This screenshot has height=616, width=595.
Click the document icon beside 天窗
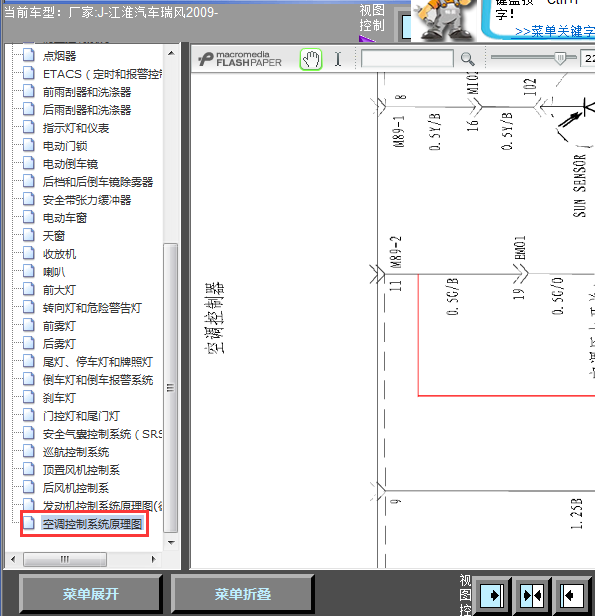tap(29, 235)
